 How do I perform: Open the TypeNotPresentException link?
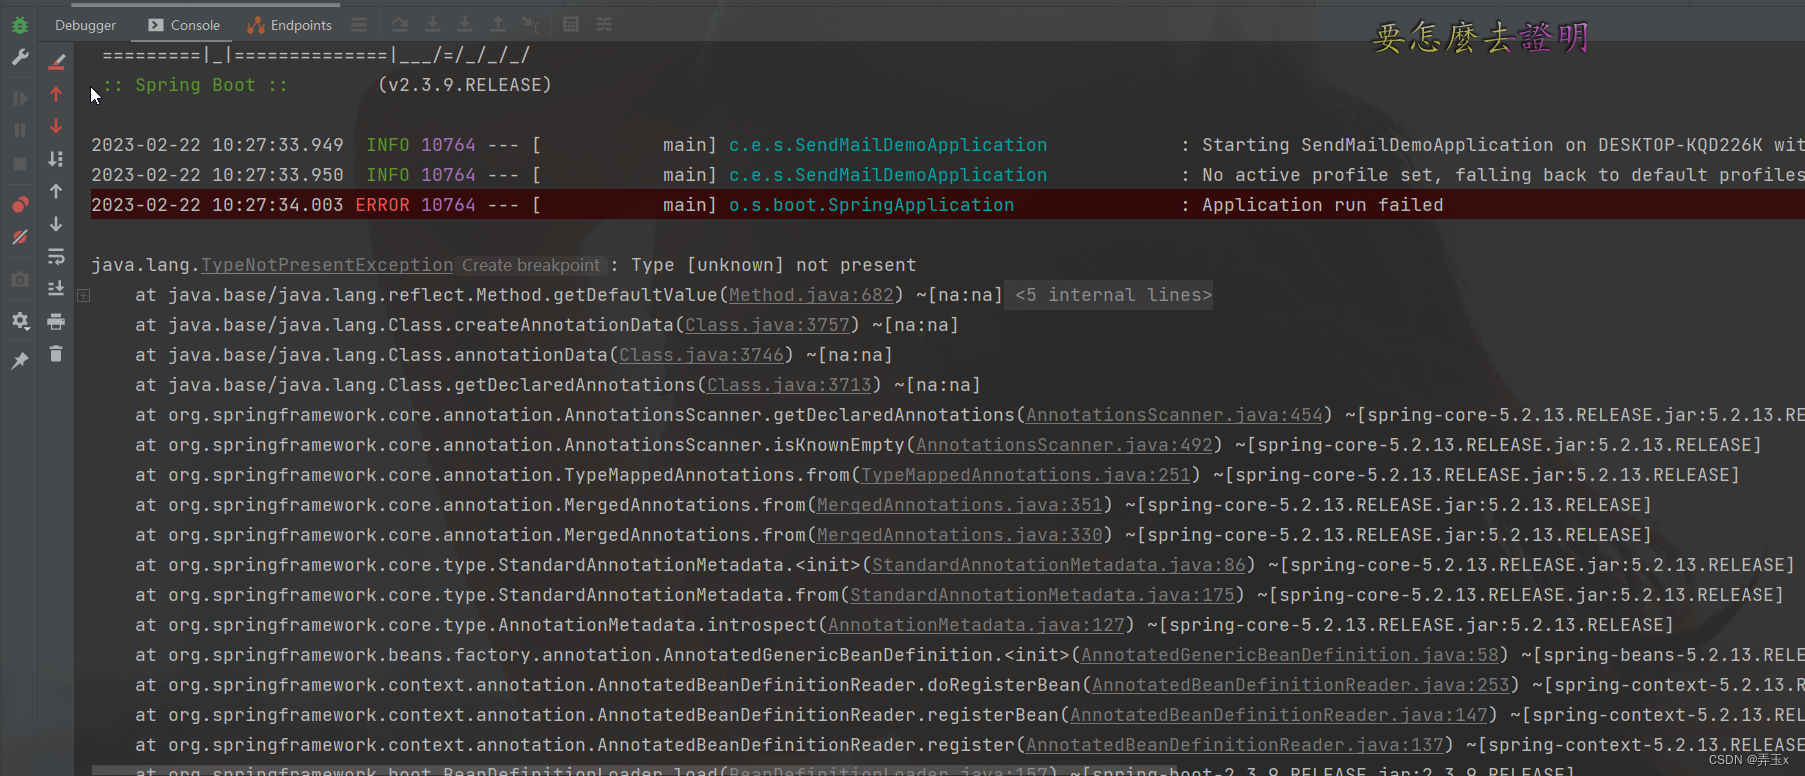pyautogui.click(x=327, y=265)
